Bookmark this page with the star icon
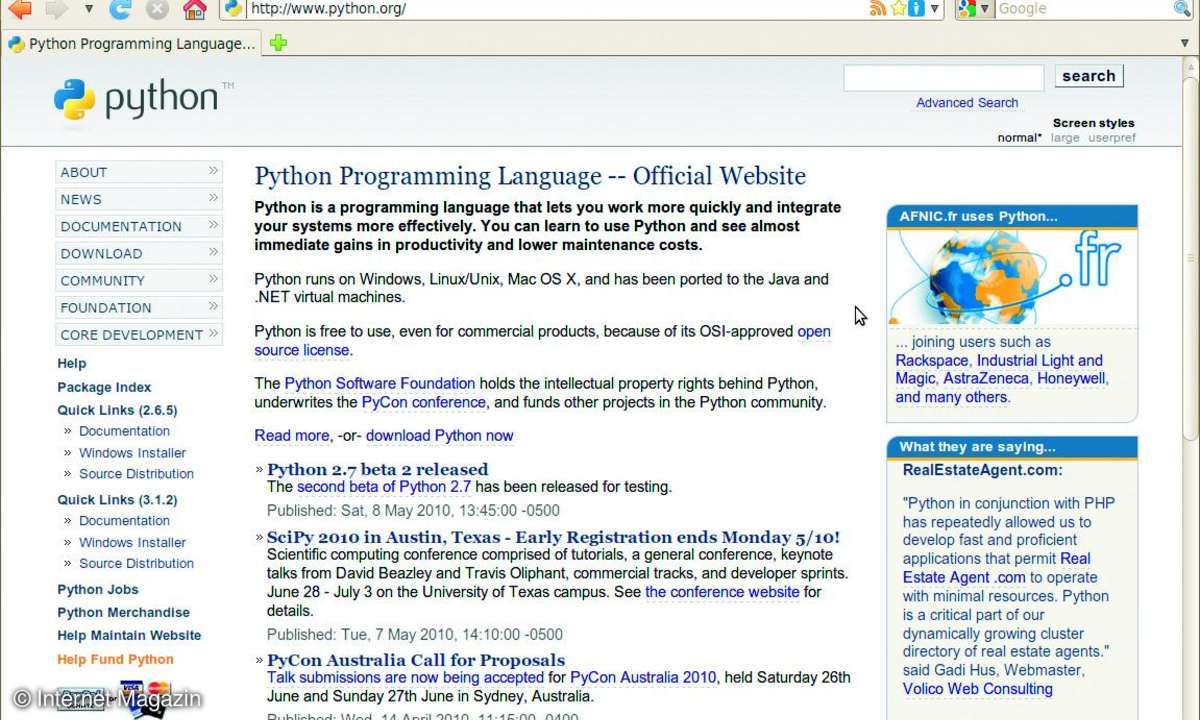Screen dimensions: 1200x720 click(897, 9)
